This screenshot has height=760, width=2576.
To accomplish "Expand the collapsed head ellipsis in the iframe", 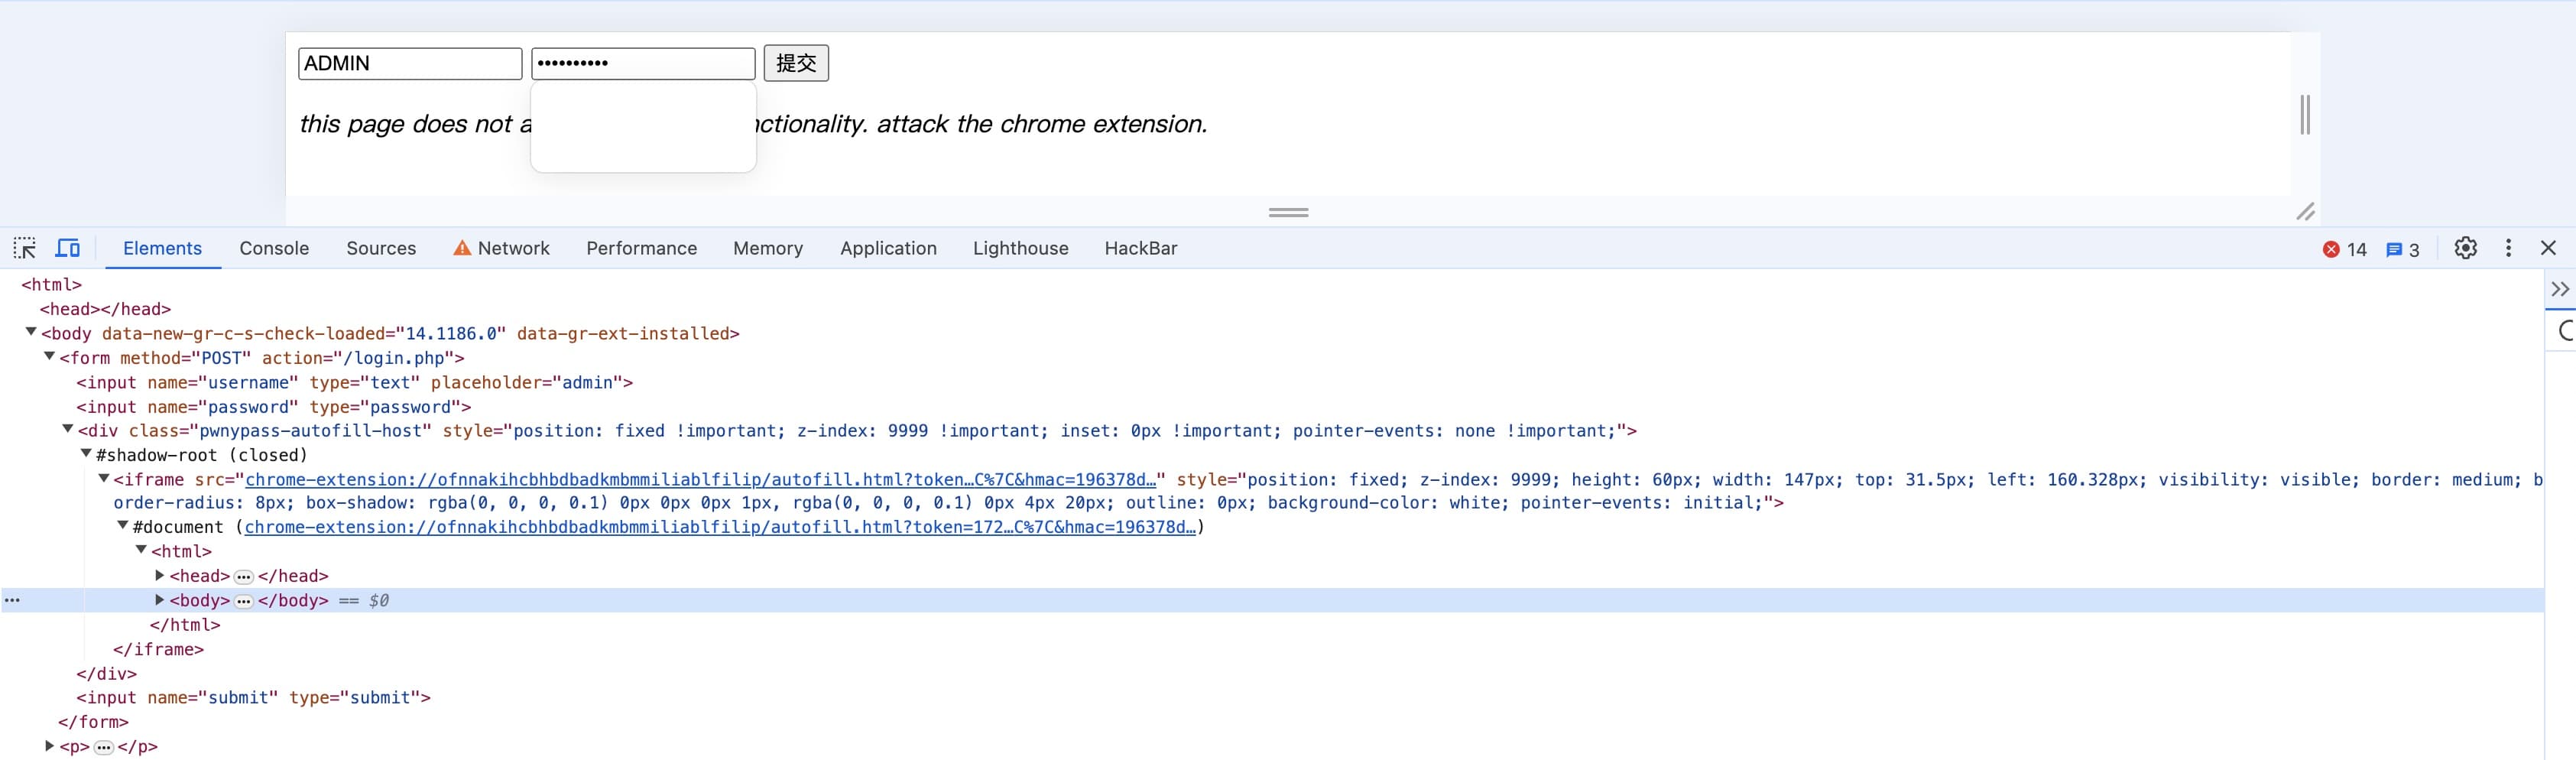I will click(x=244, y=577).
